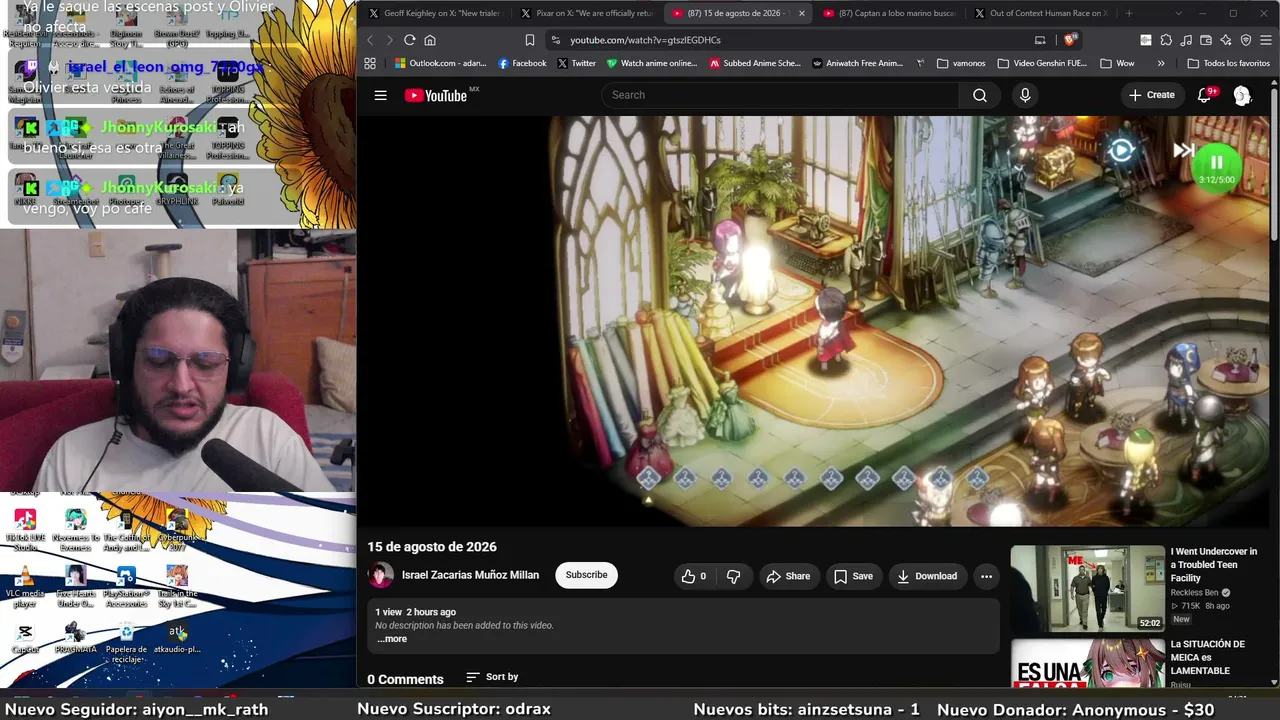Open PRAGMATA desktop shortcut
Image resolution: width=1280 pixels, height=720 pixels.
76,639
